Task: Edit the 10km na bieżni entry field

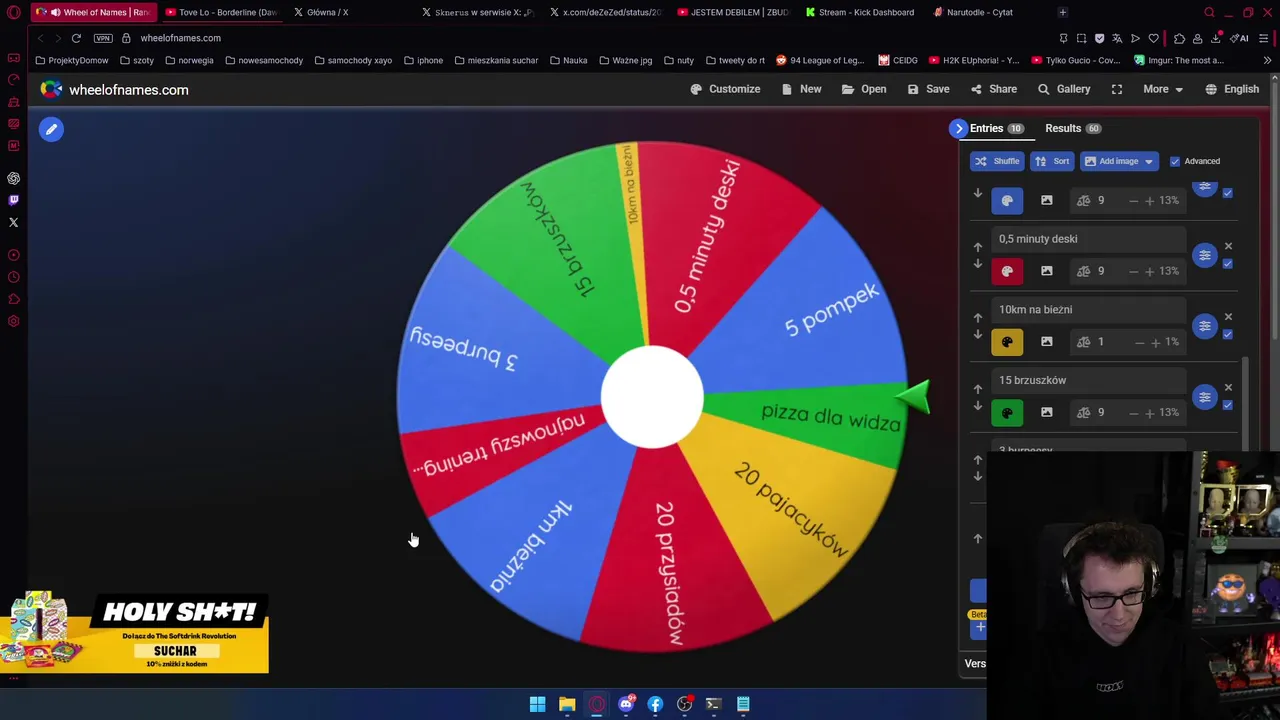Action: point(1088,310)
